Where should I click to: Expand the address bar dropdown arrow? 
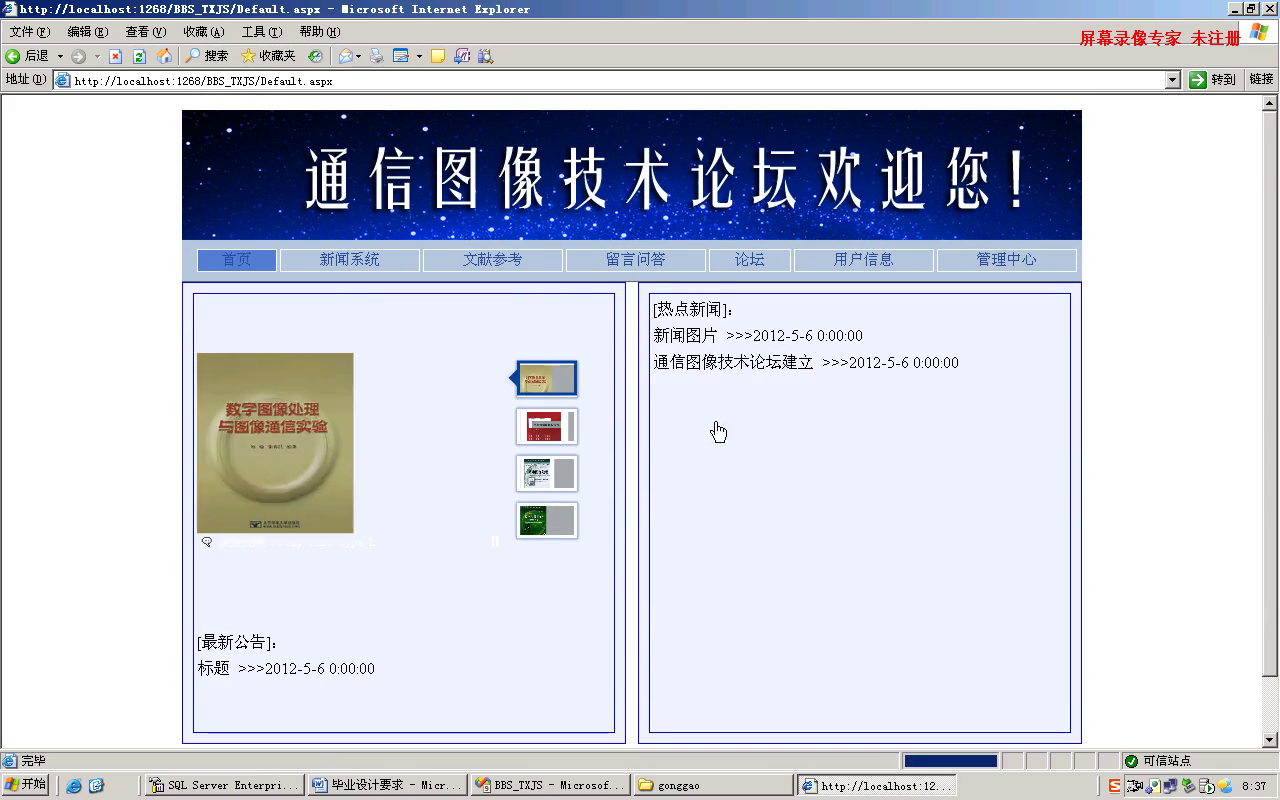1173,80
